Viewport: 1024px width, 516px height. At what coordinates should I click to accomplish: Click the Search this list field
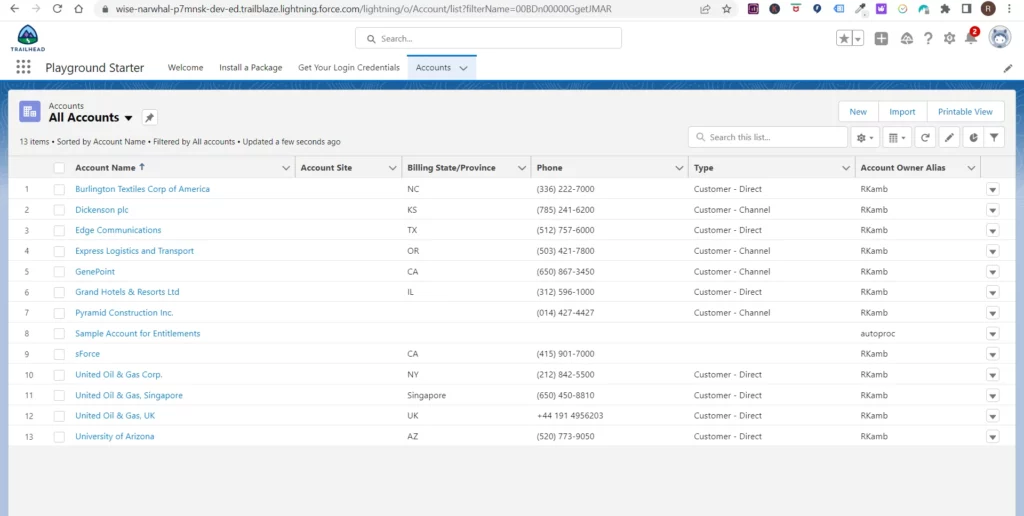click(768, 137)
